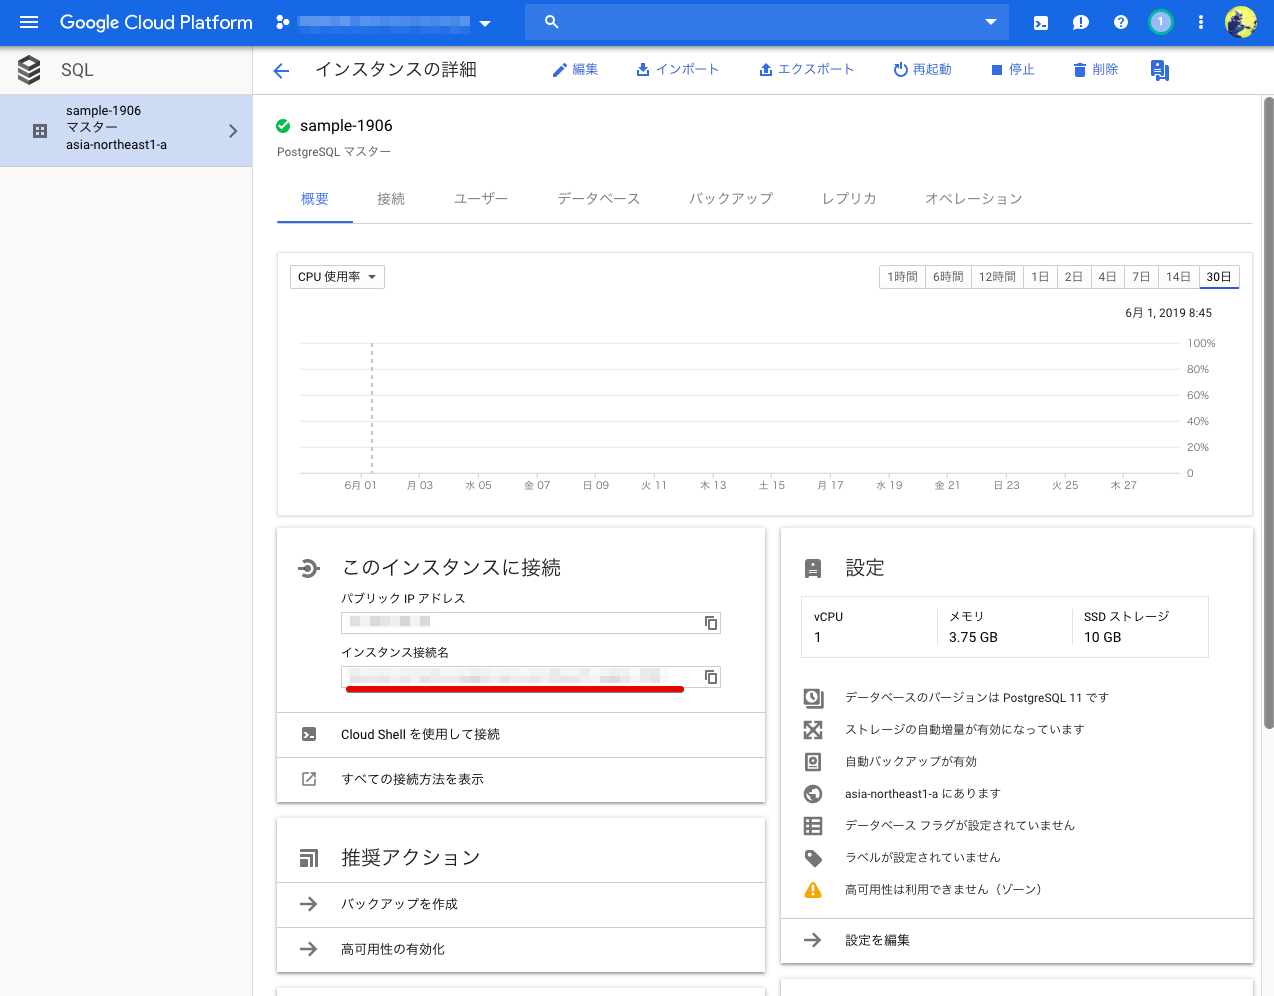Select the 6時間 time range
The width and height of the screenshot is (1274, 996).
pos(948,277)
